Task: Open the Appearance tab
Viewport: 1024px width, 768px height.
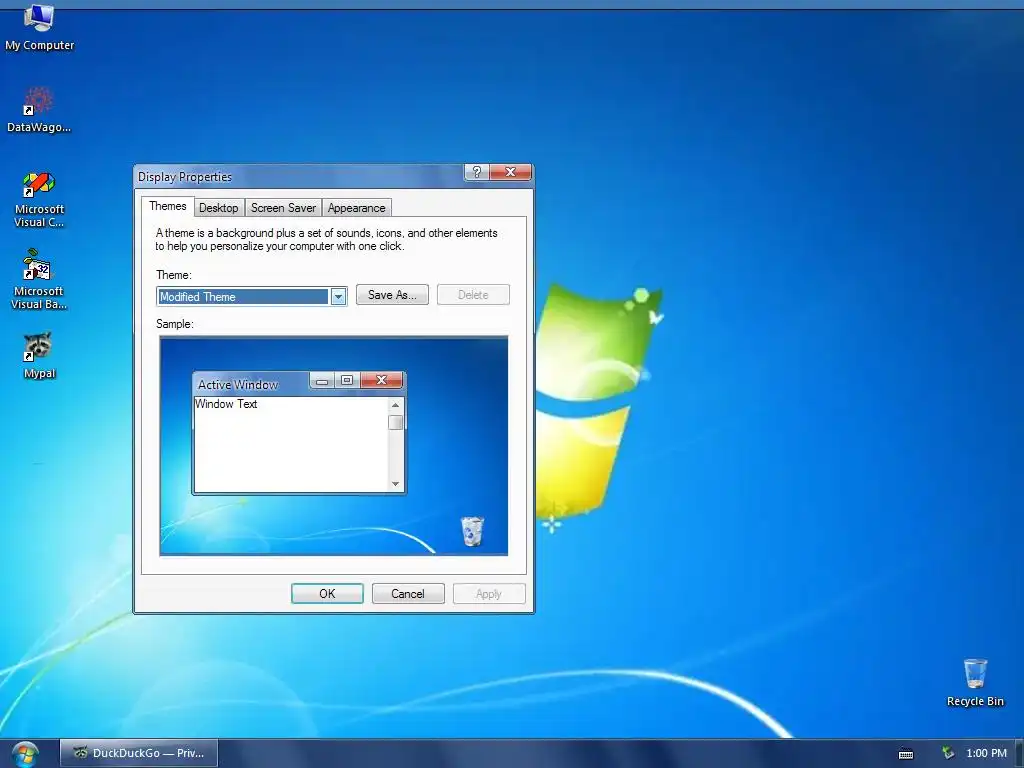Action: (x=357, y=208)
